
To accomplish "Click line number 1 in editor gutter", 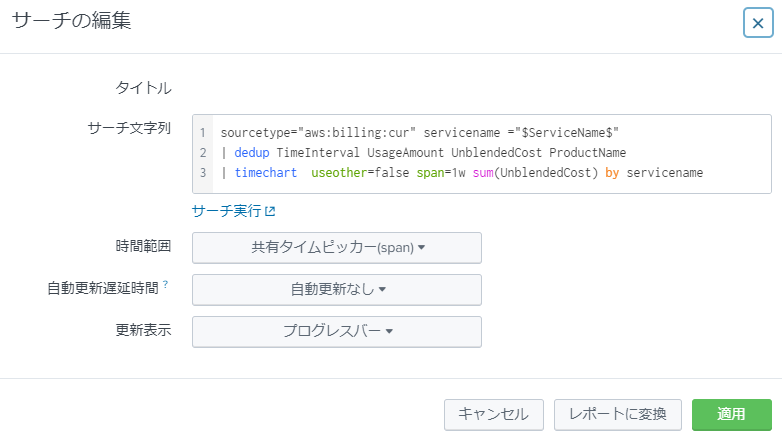I will pos(202,133).
